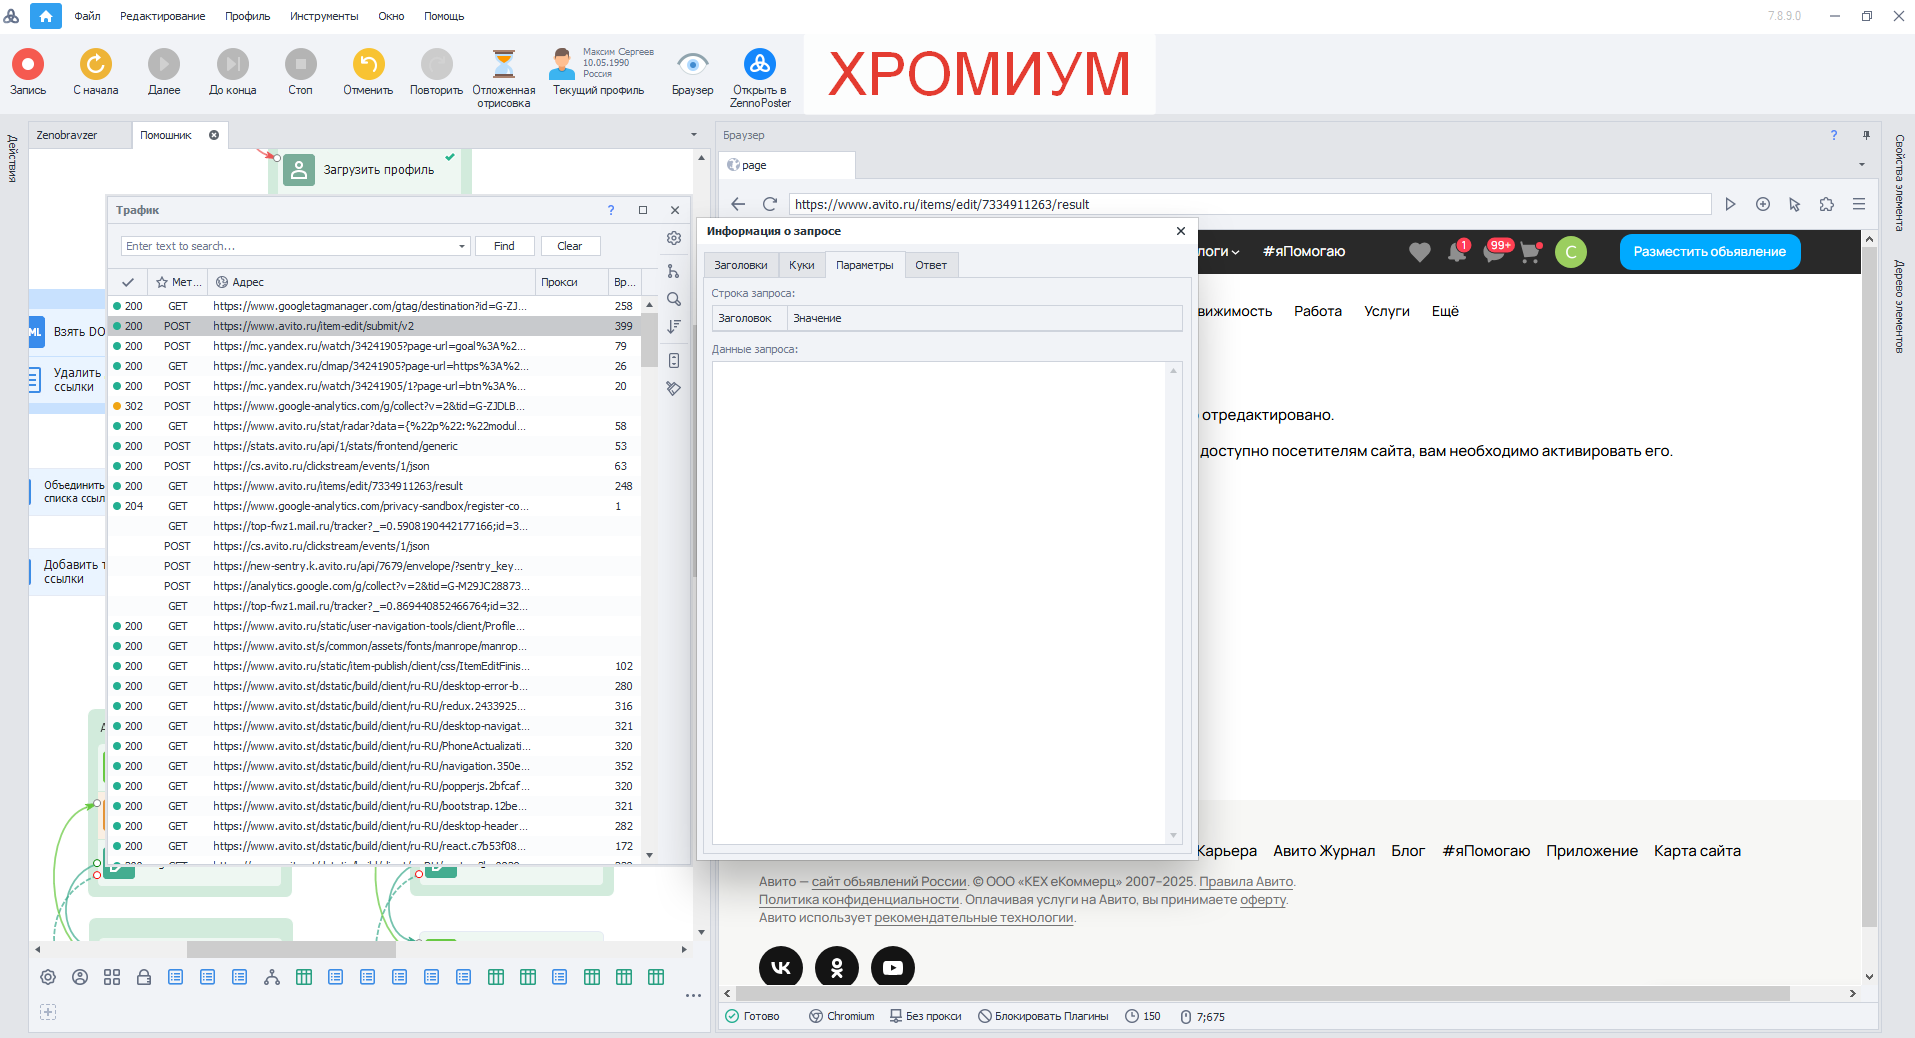Restart the project with С начала

[96, 72]
